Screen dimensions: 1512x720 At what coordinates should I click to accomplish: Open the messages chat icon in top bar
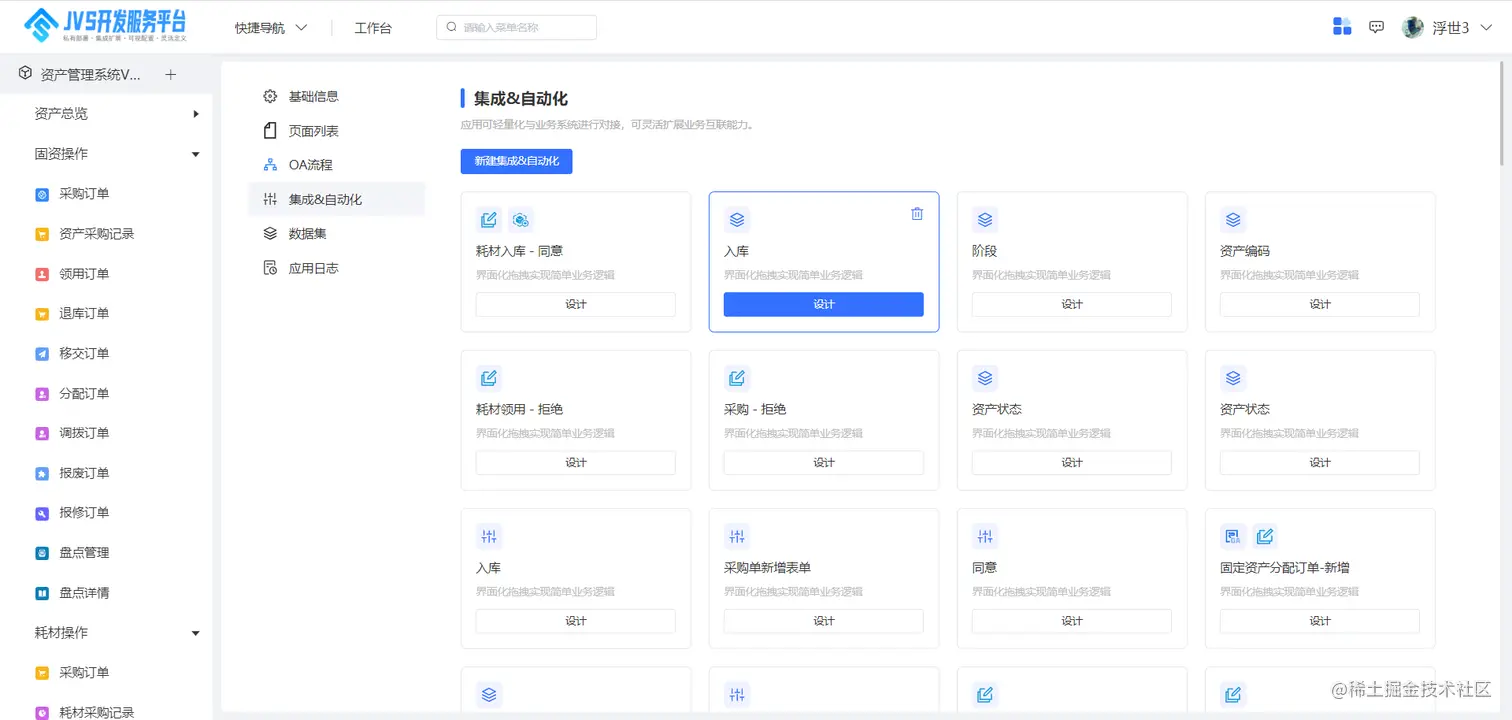pyautogui.click(x=1377, y=27)
